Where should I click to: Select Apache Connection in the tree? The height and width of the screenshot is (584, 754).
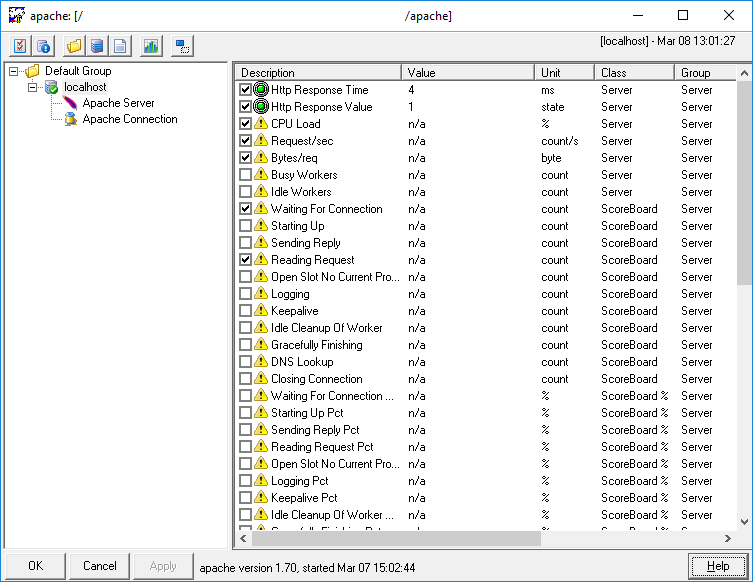pyautogui.click(x=129, y=119)
